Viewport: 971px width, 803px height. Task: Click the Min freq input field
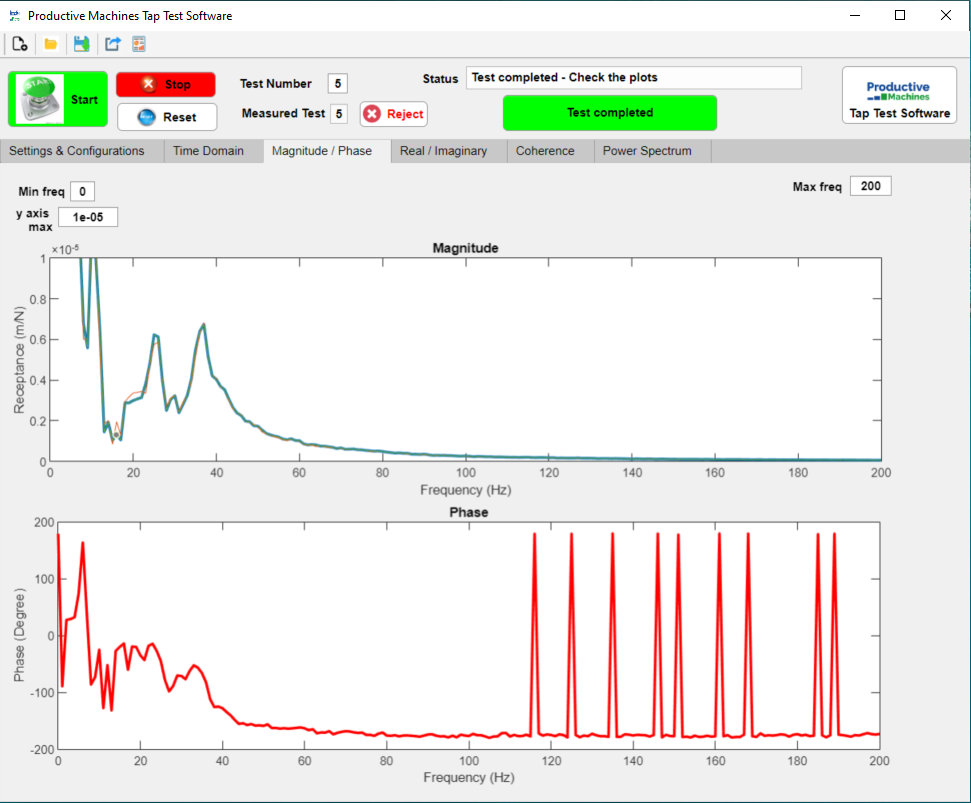click(82, 191)
